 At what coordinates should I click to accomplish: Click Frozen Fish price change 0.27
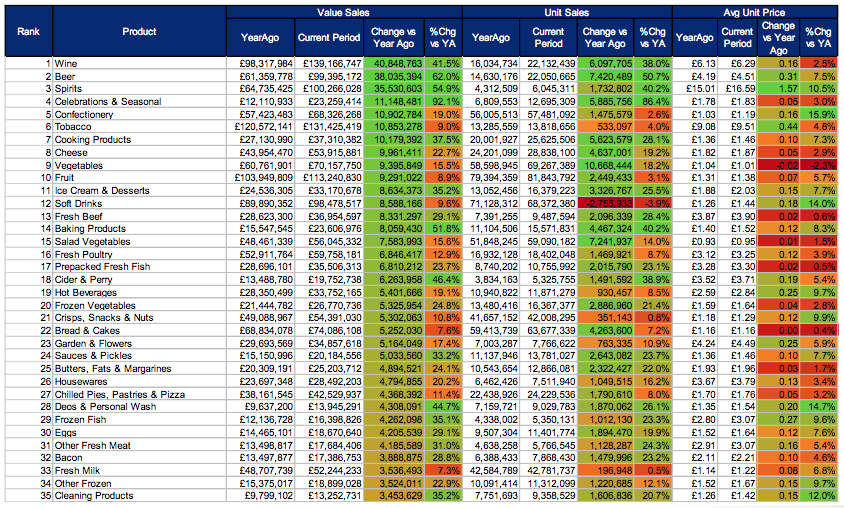(778, 420)
